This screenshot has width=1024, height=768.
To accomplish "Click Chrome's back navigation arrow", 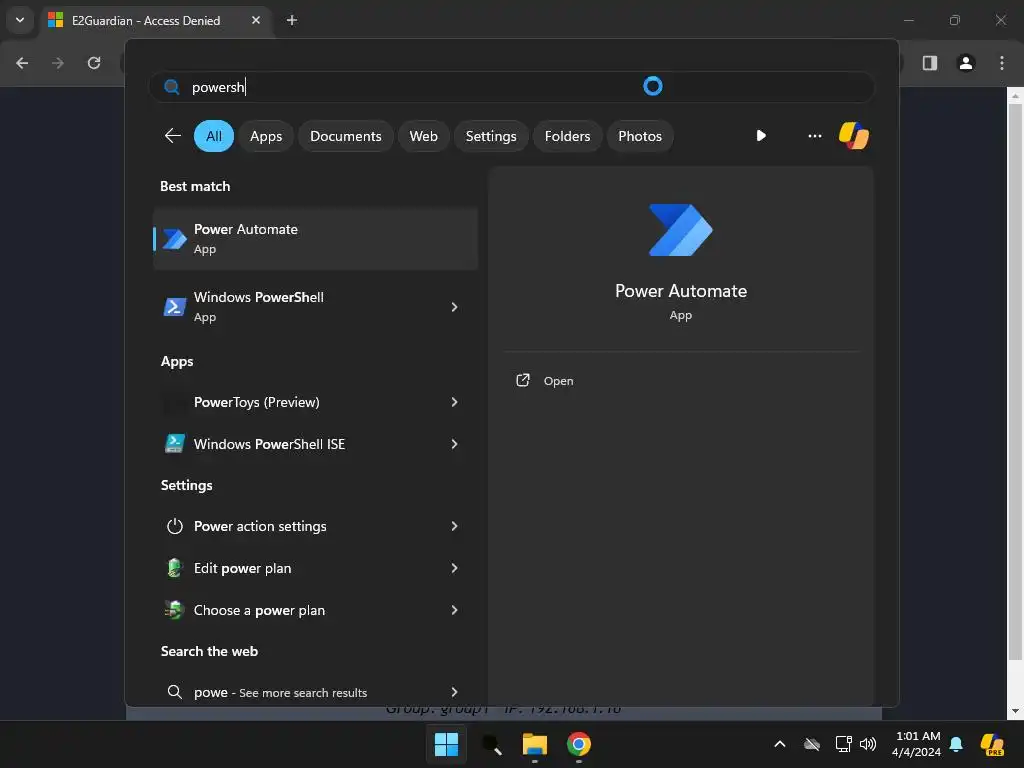I will point(22,63).
